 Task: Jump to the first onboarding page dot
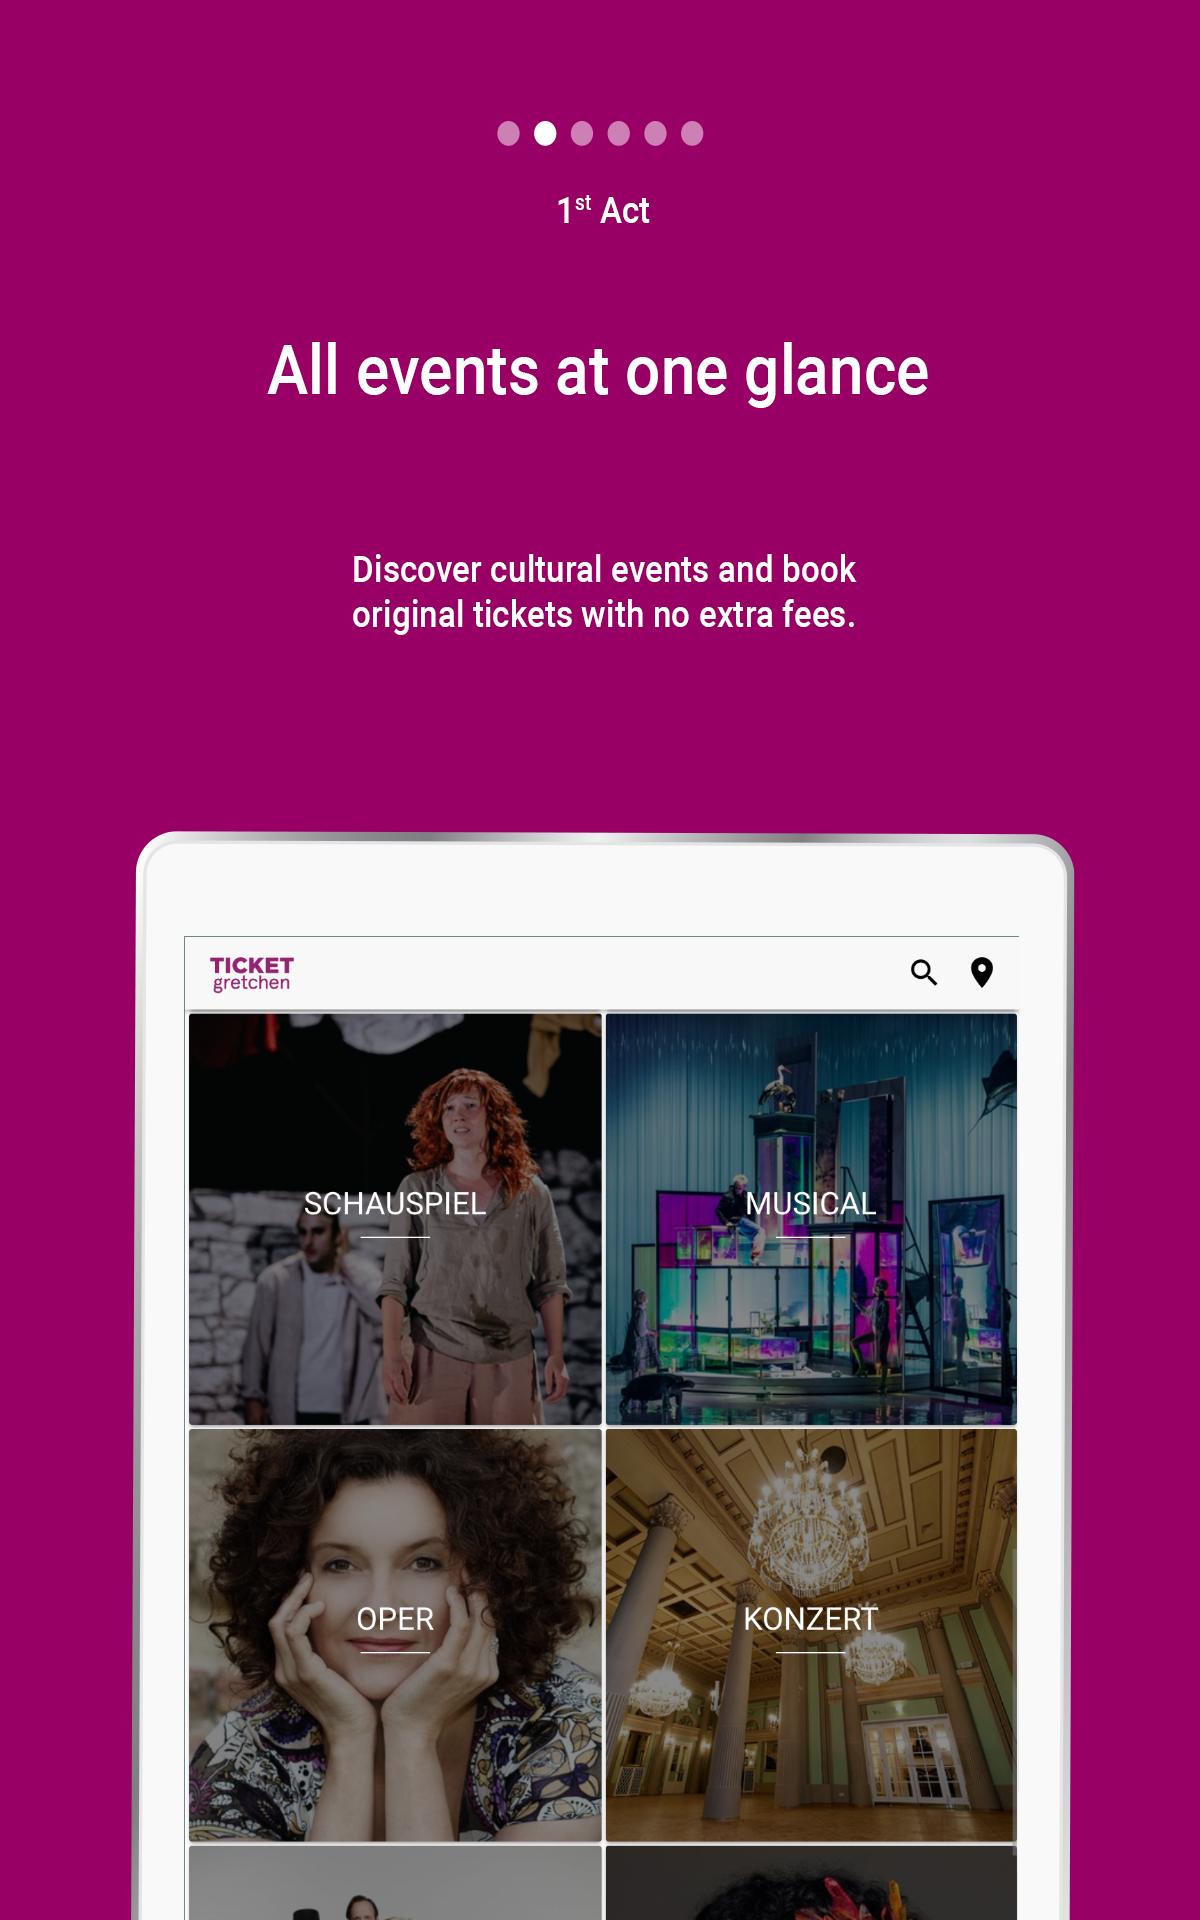click(508, 134)
